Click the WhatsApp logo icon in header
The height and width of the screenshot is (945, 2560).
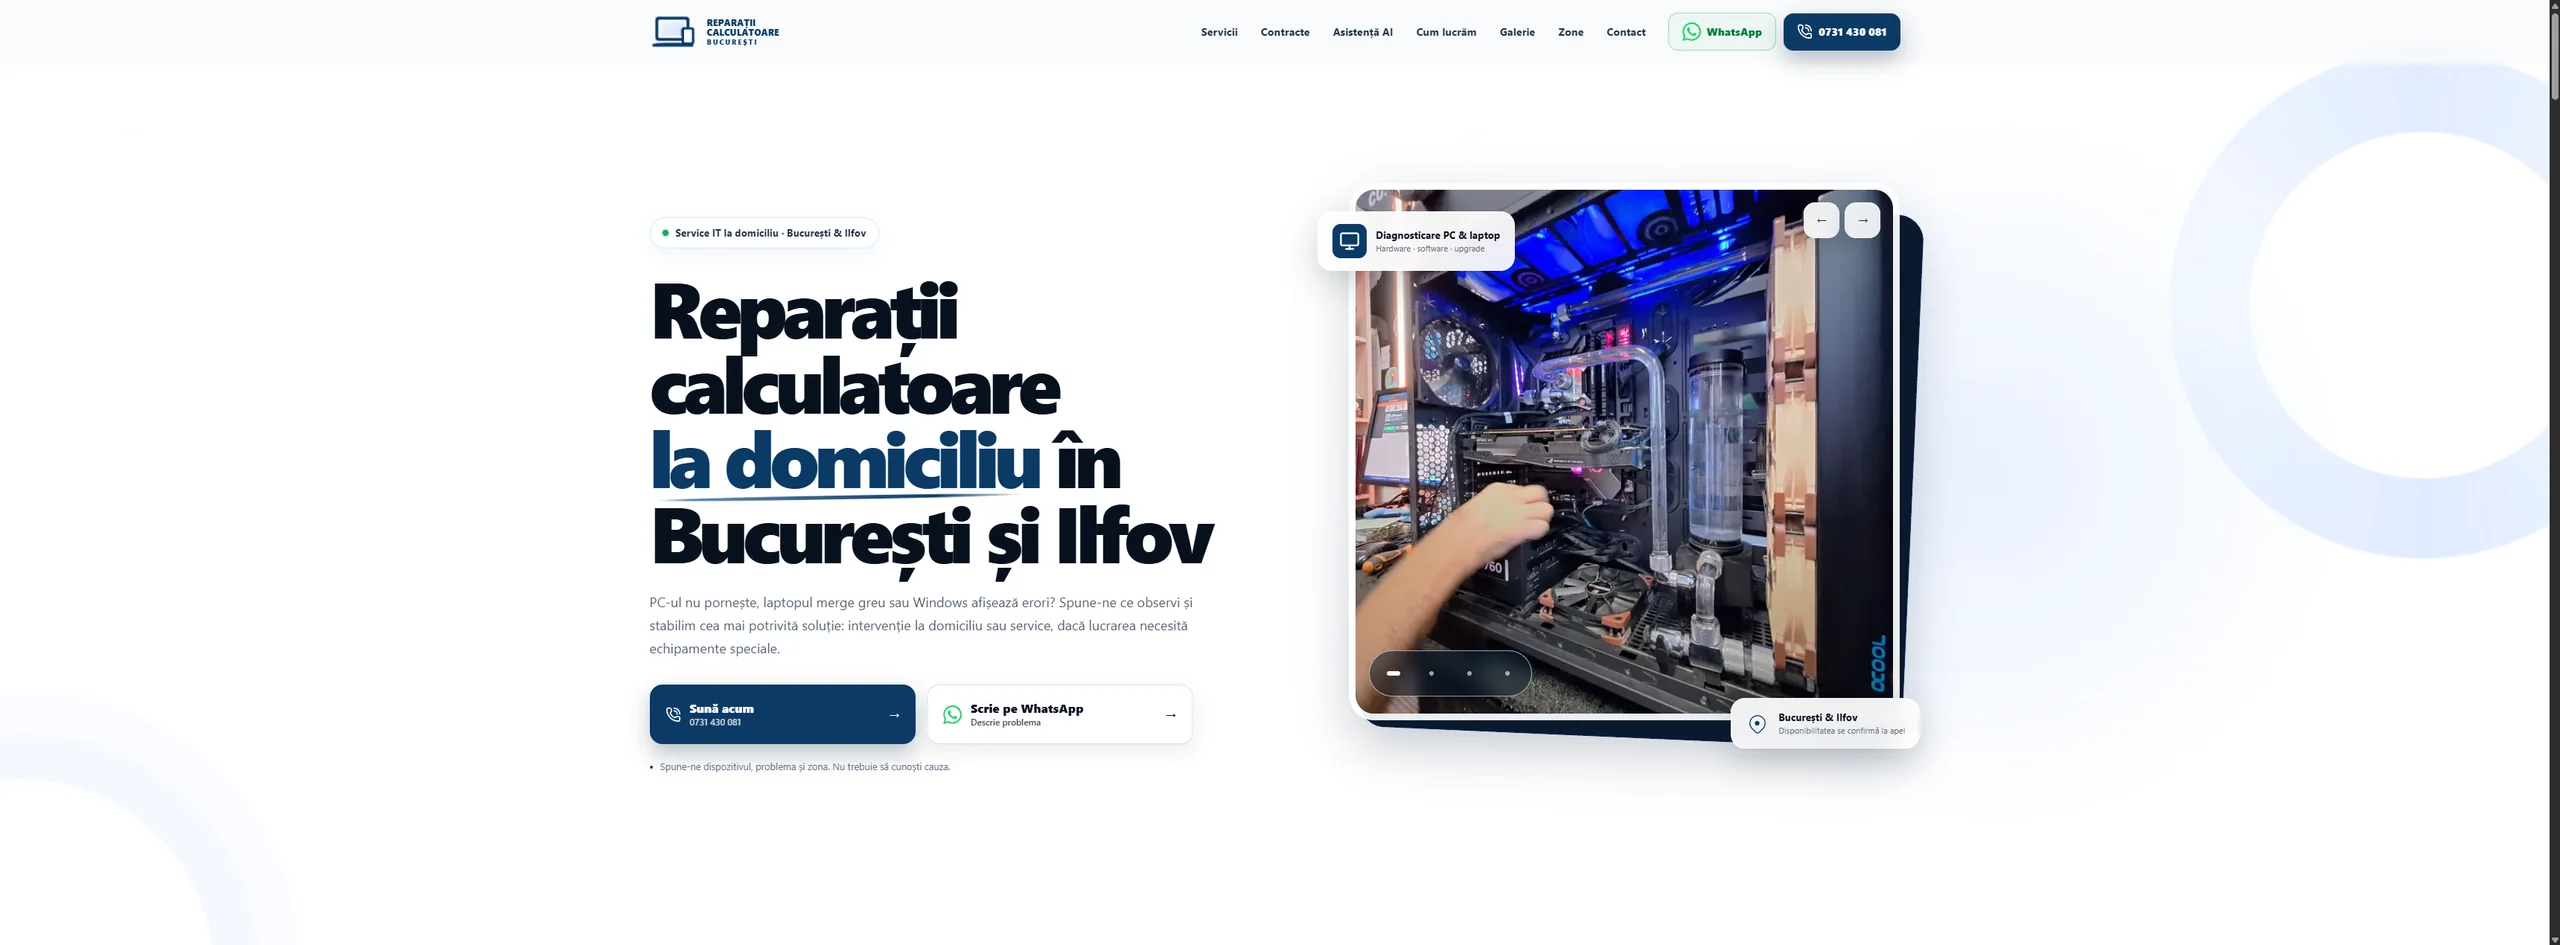coord(1691,32)
